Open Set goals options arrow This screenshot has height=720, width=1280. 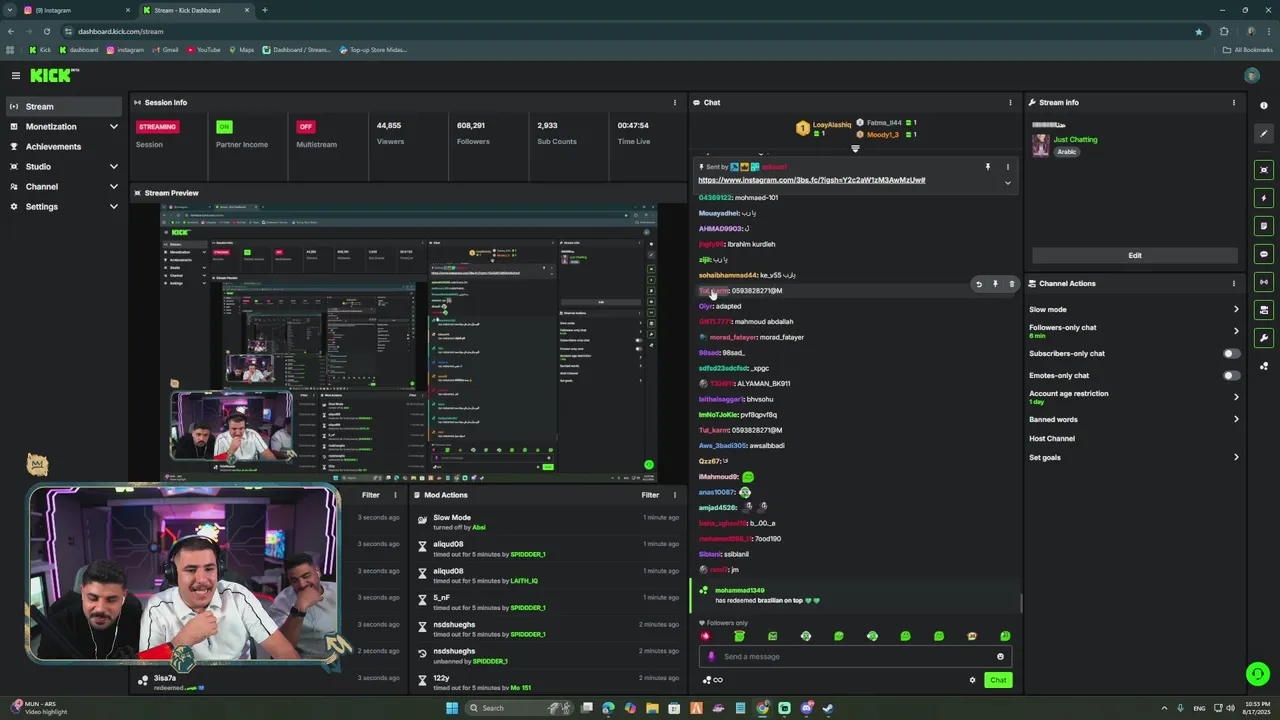pos(1236,457)
